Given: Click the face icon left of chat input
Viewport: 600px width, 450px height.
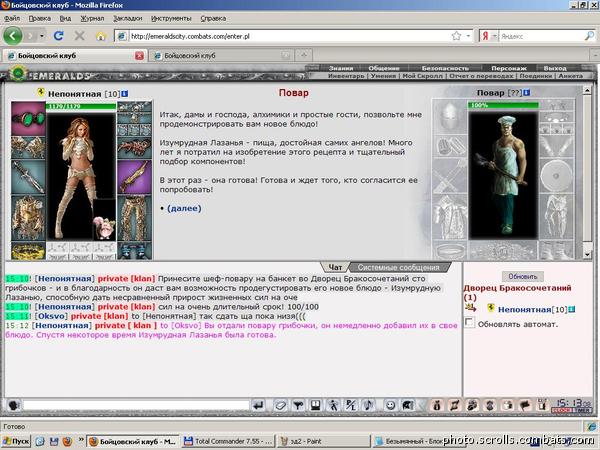Looking at the screenshot, I should tap(13, 405).
